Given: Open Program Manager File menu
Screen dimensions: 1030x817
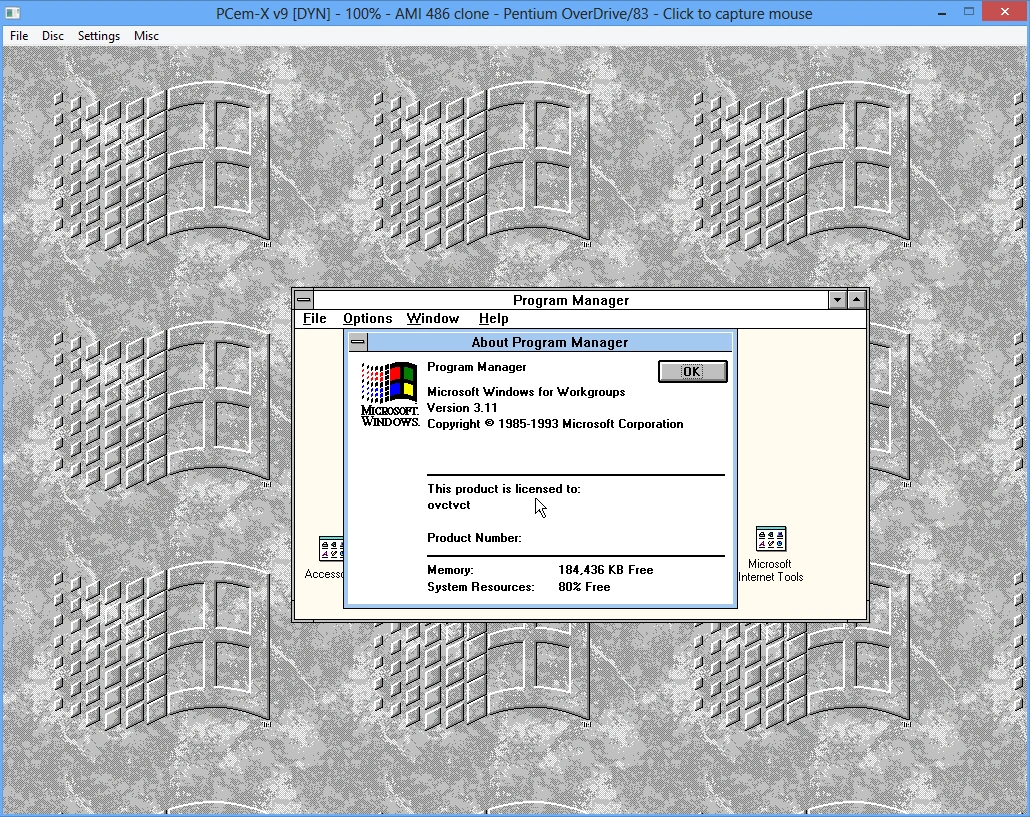Looking at the screenshot, I should (315, 319).
